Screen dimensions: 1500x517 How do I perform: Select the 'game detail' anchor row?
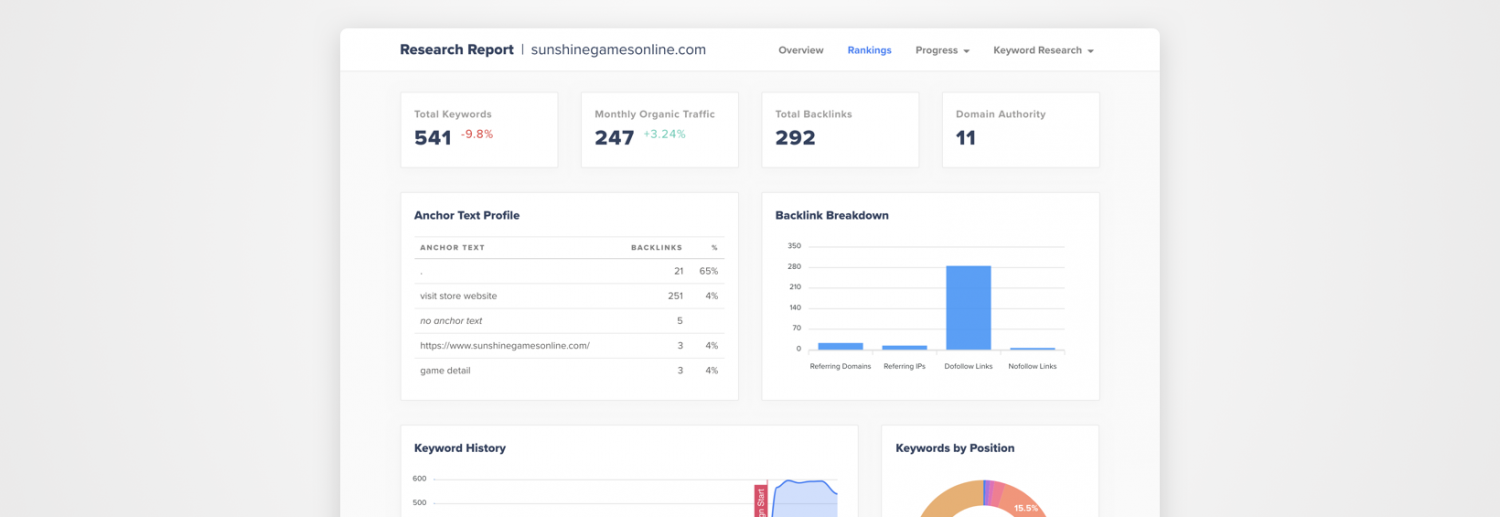(569, 371)
